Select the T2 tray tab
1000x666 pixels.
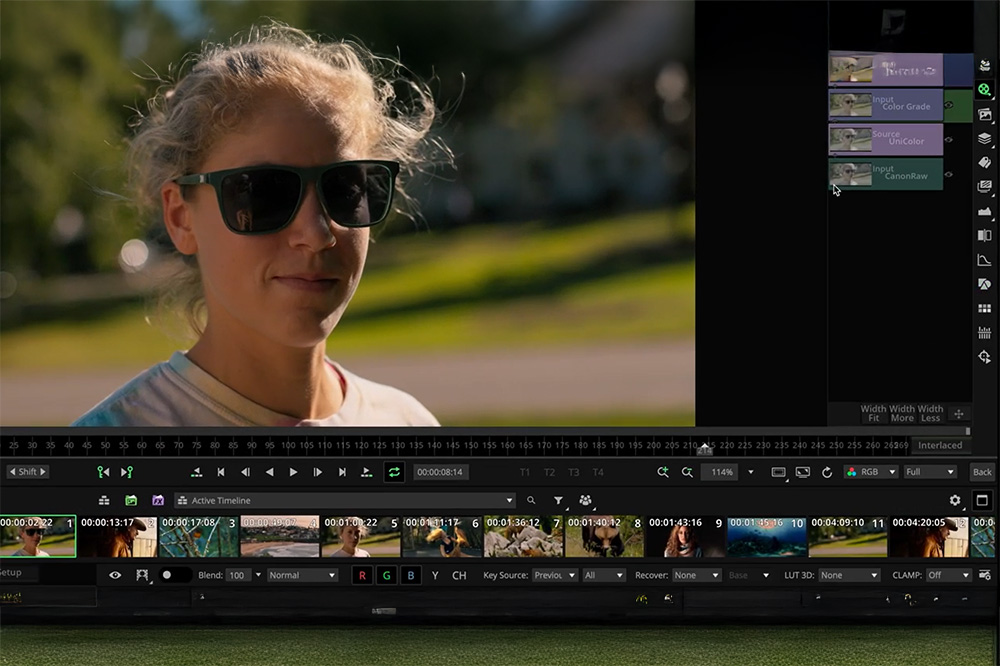click(549, 472)
